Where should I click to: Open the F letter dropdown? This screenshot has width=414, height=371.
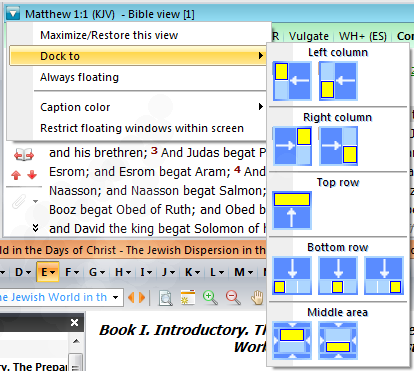(x=72, y=272)
